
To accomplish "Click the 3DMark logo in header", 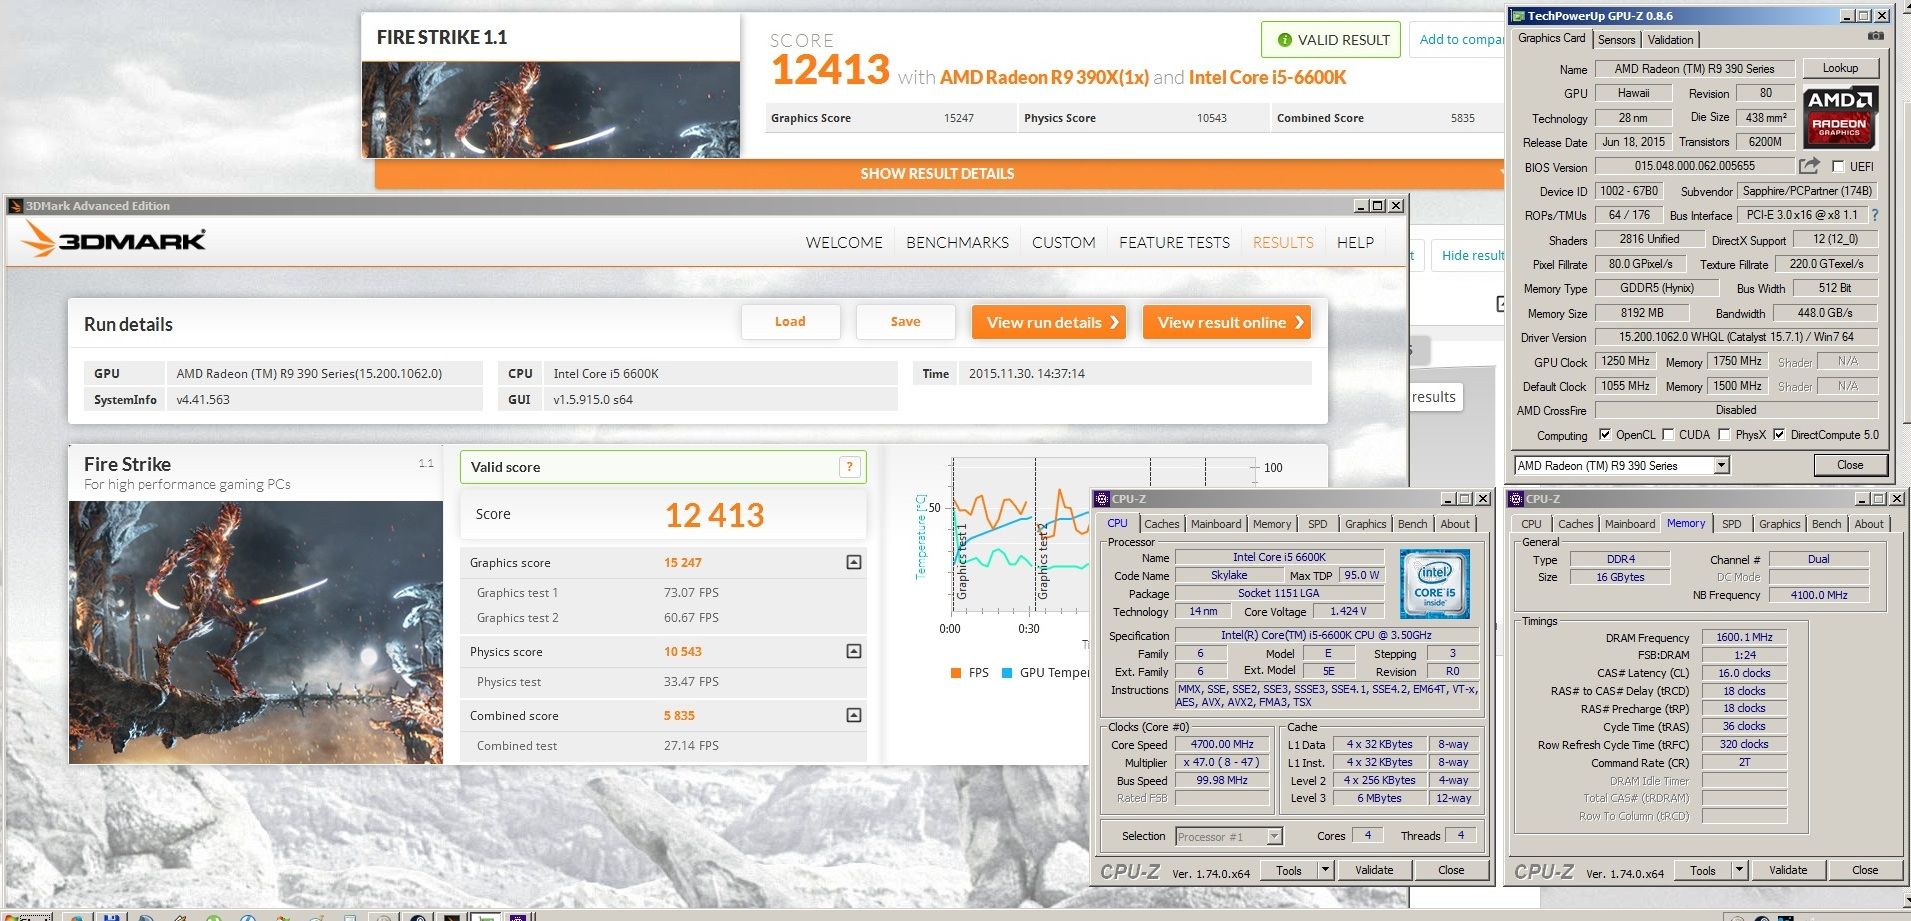I will coord(113,240).
